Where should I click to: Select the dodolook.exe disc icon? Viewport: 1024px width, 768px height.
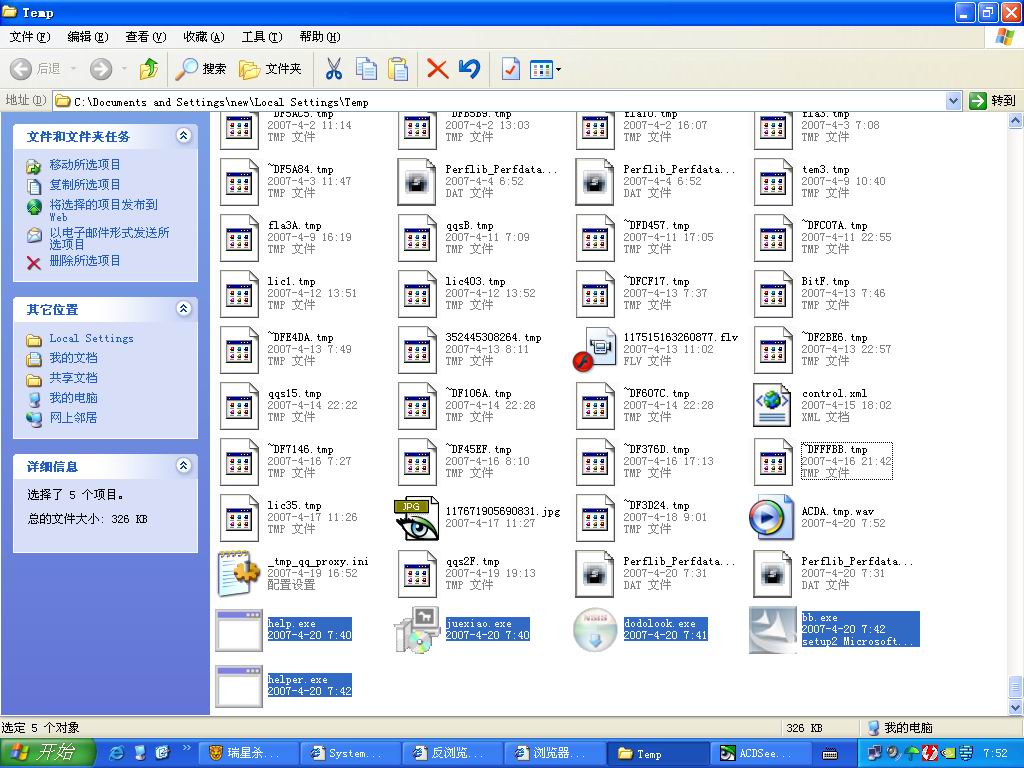[595, 630]
